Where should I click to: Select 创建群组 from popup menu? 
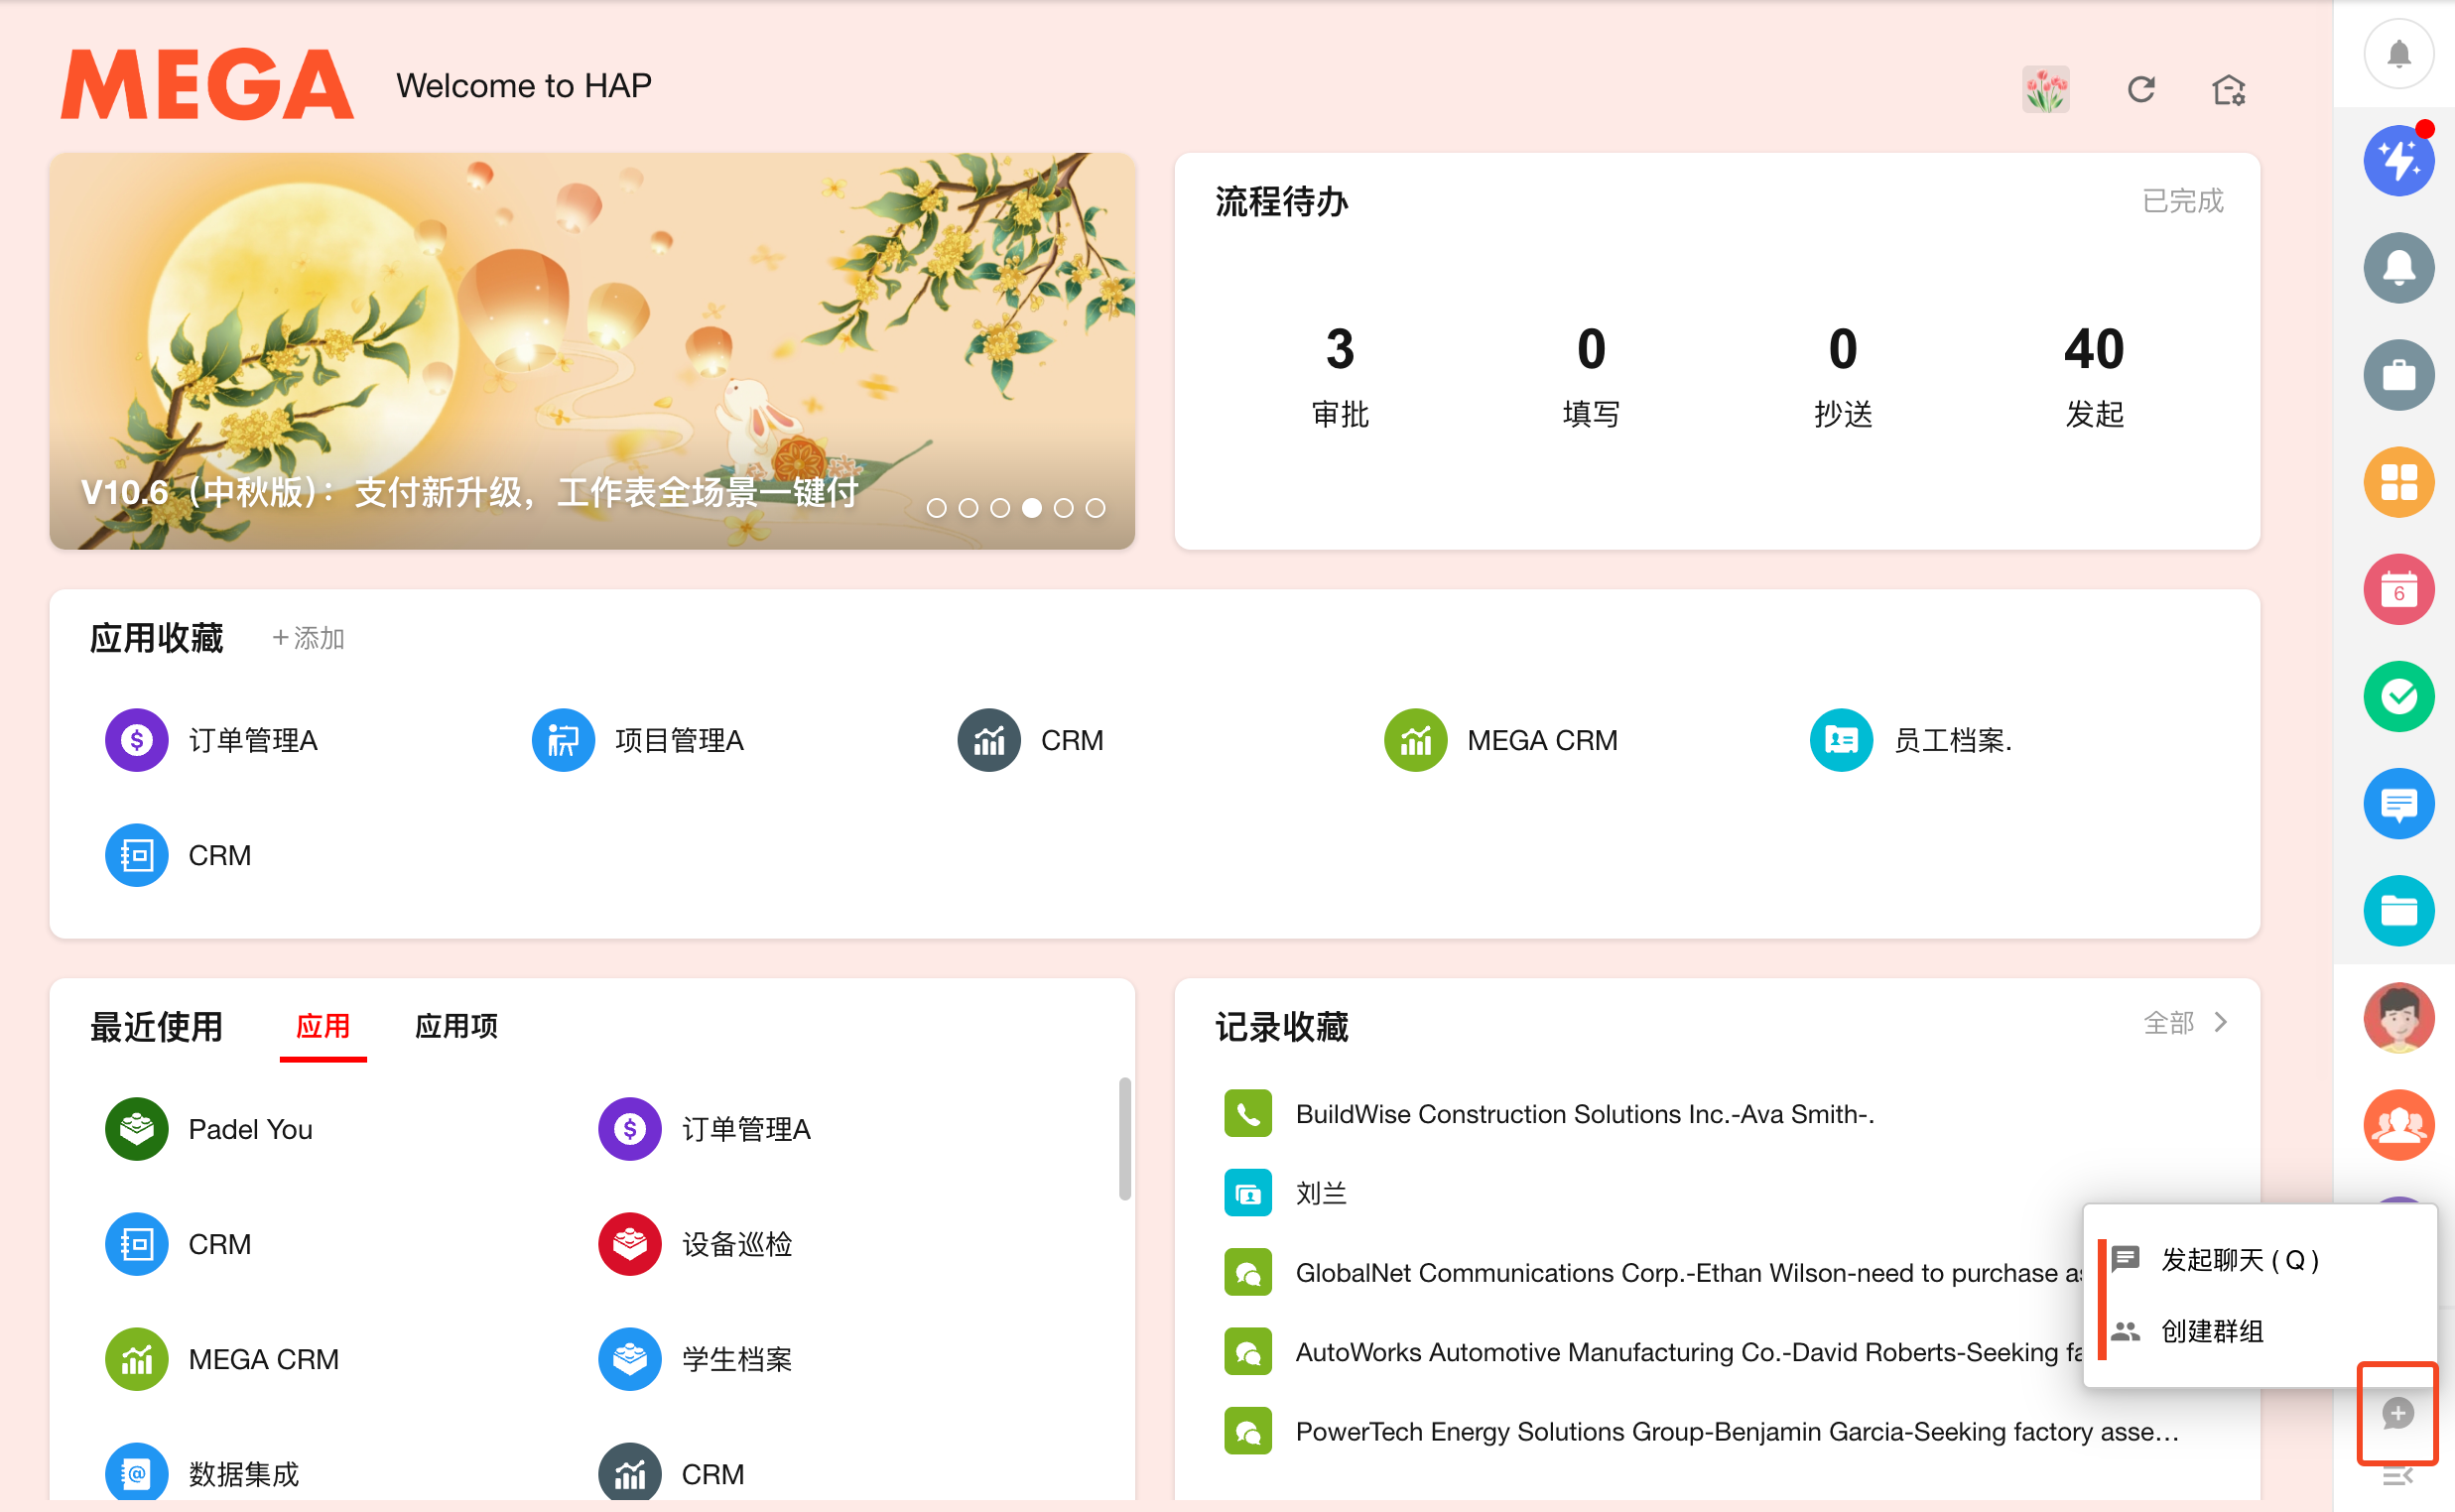pos(2212,1331)
